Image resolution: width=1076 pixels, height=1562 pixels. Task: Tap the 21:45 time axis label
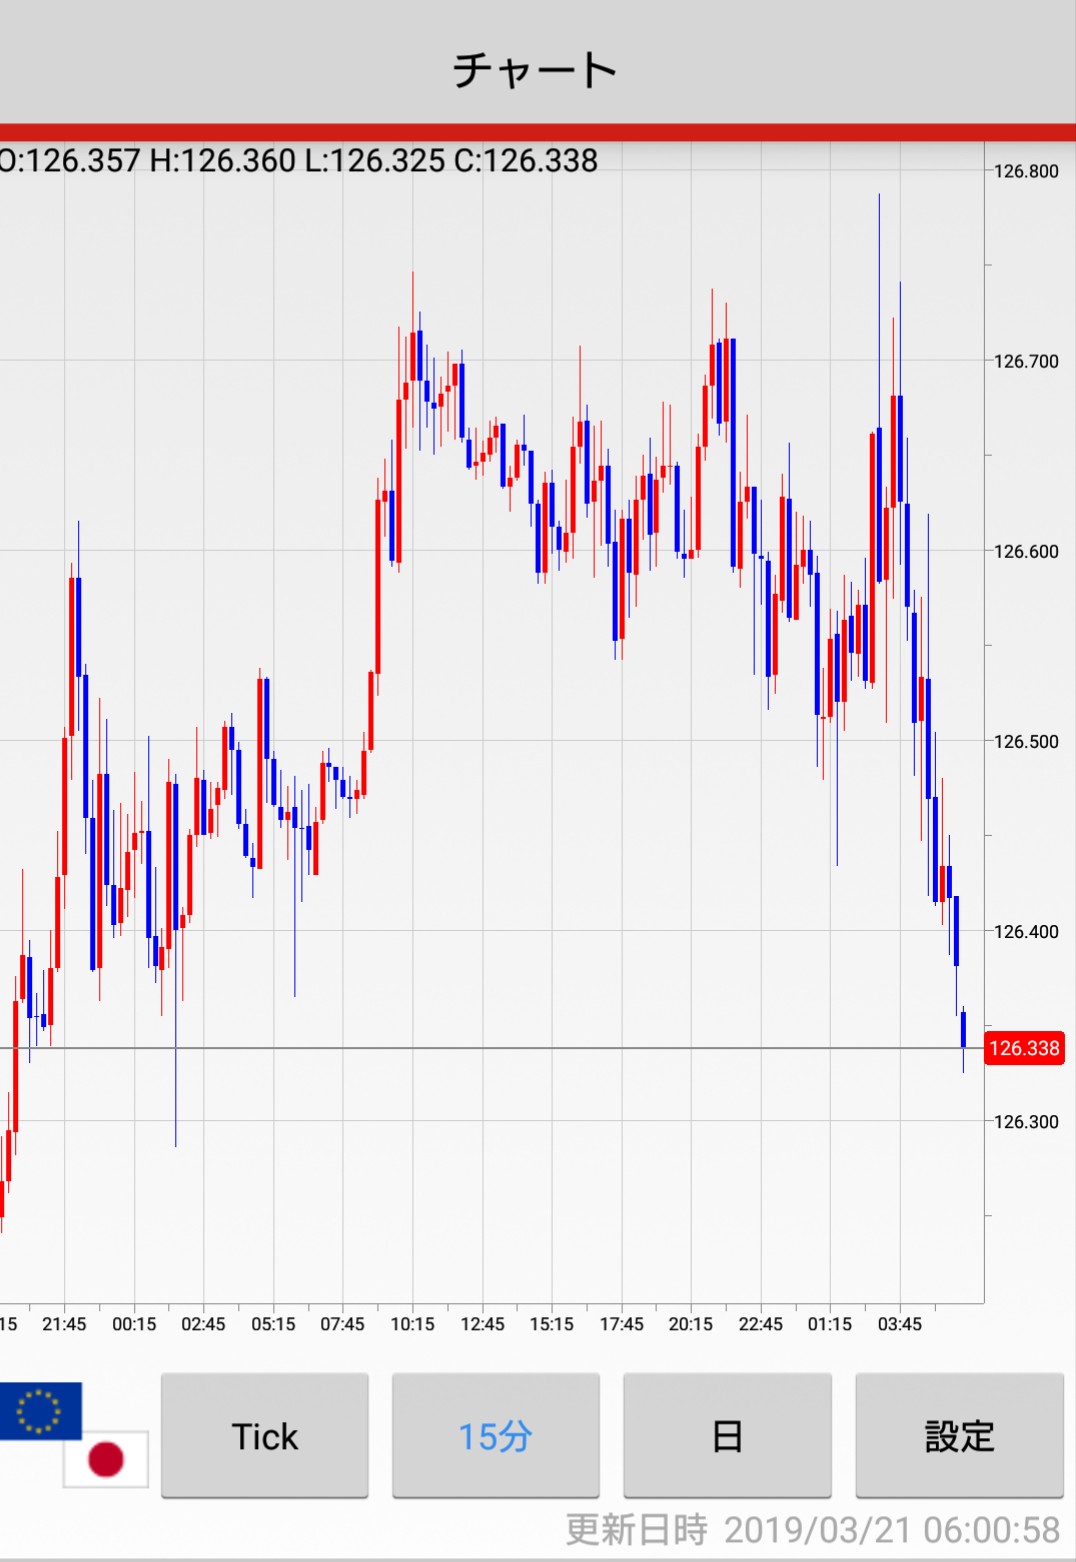click(64, 1324)
